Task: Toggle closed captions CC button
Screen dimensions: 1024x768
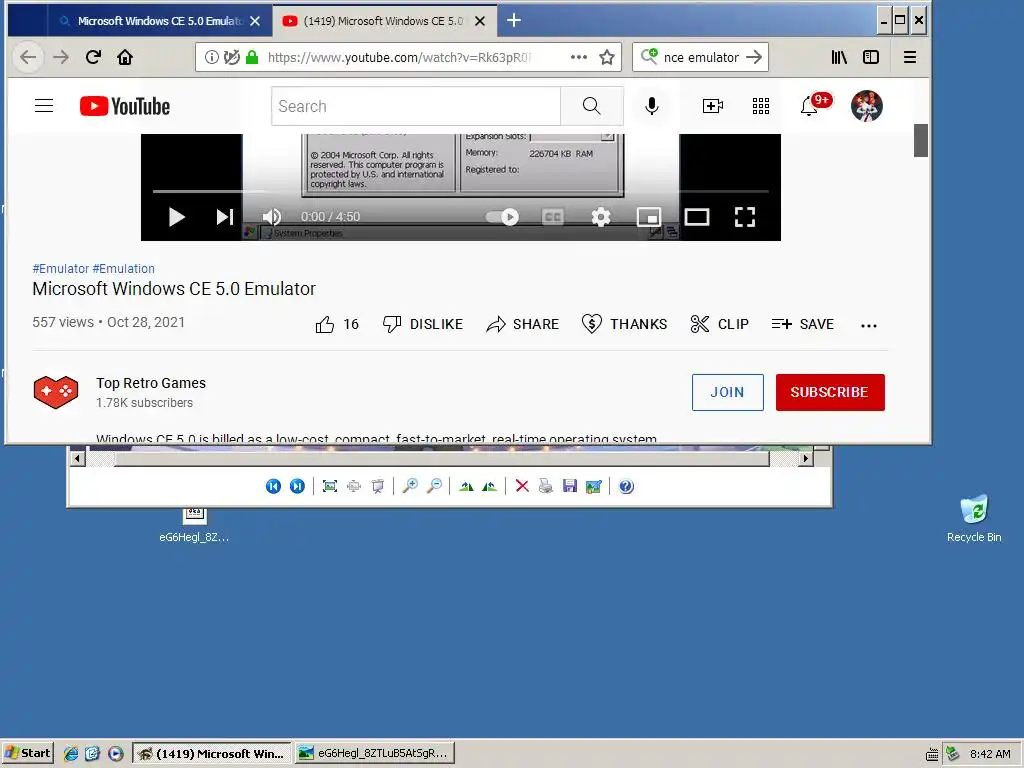Action: [x=552, y=217]
